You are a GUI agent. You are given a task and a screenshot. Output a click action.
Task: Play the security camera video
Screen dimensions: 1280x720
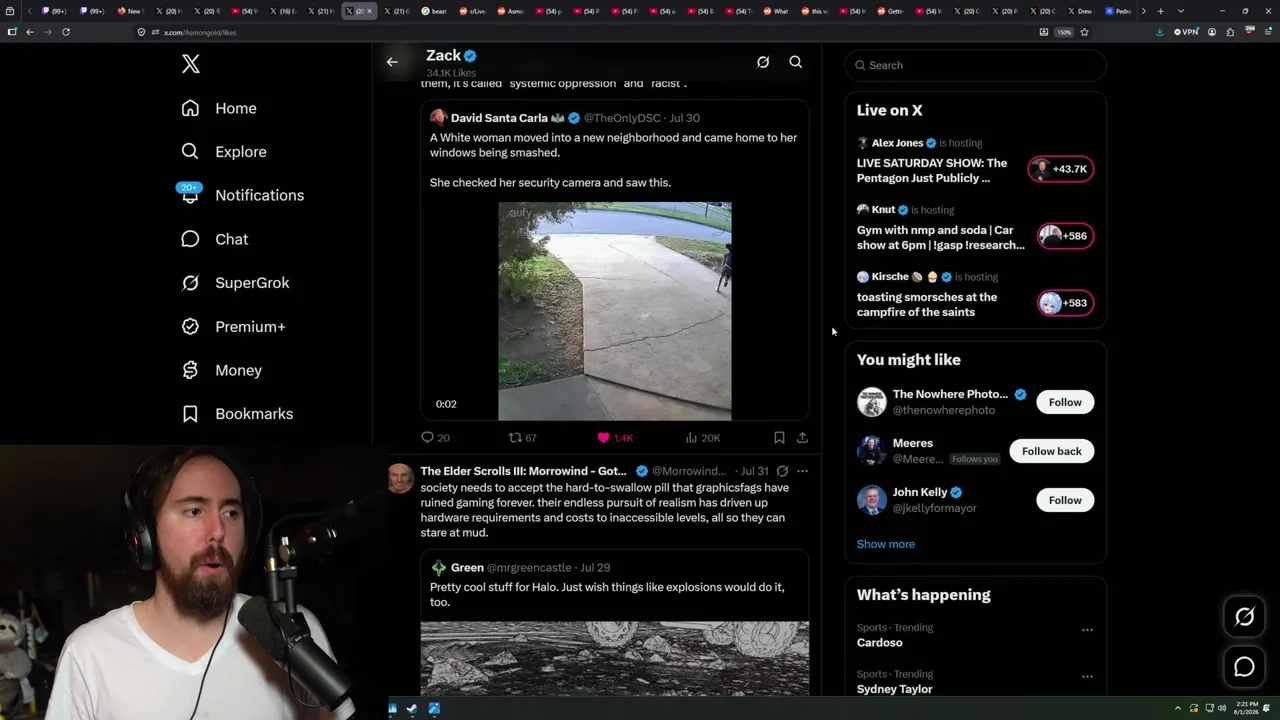click(615, 311)
